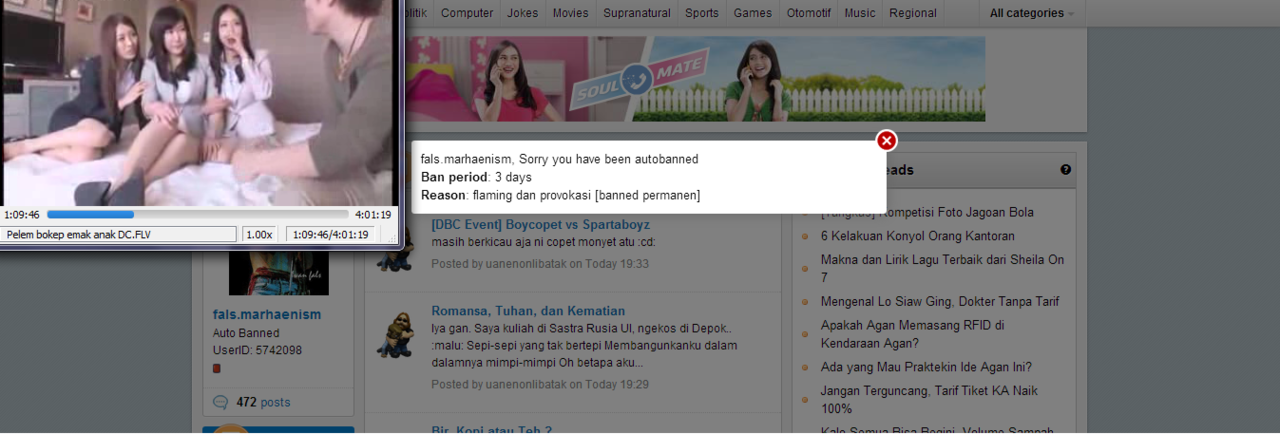1280x434 pixels.
Task: Click avatar icon beside Romansa thread
Action: [395, 334]
